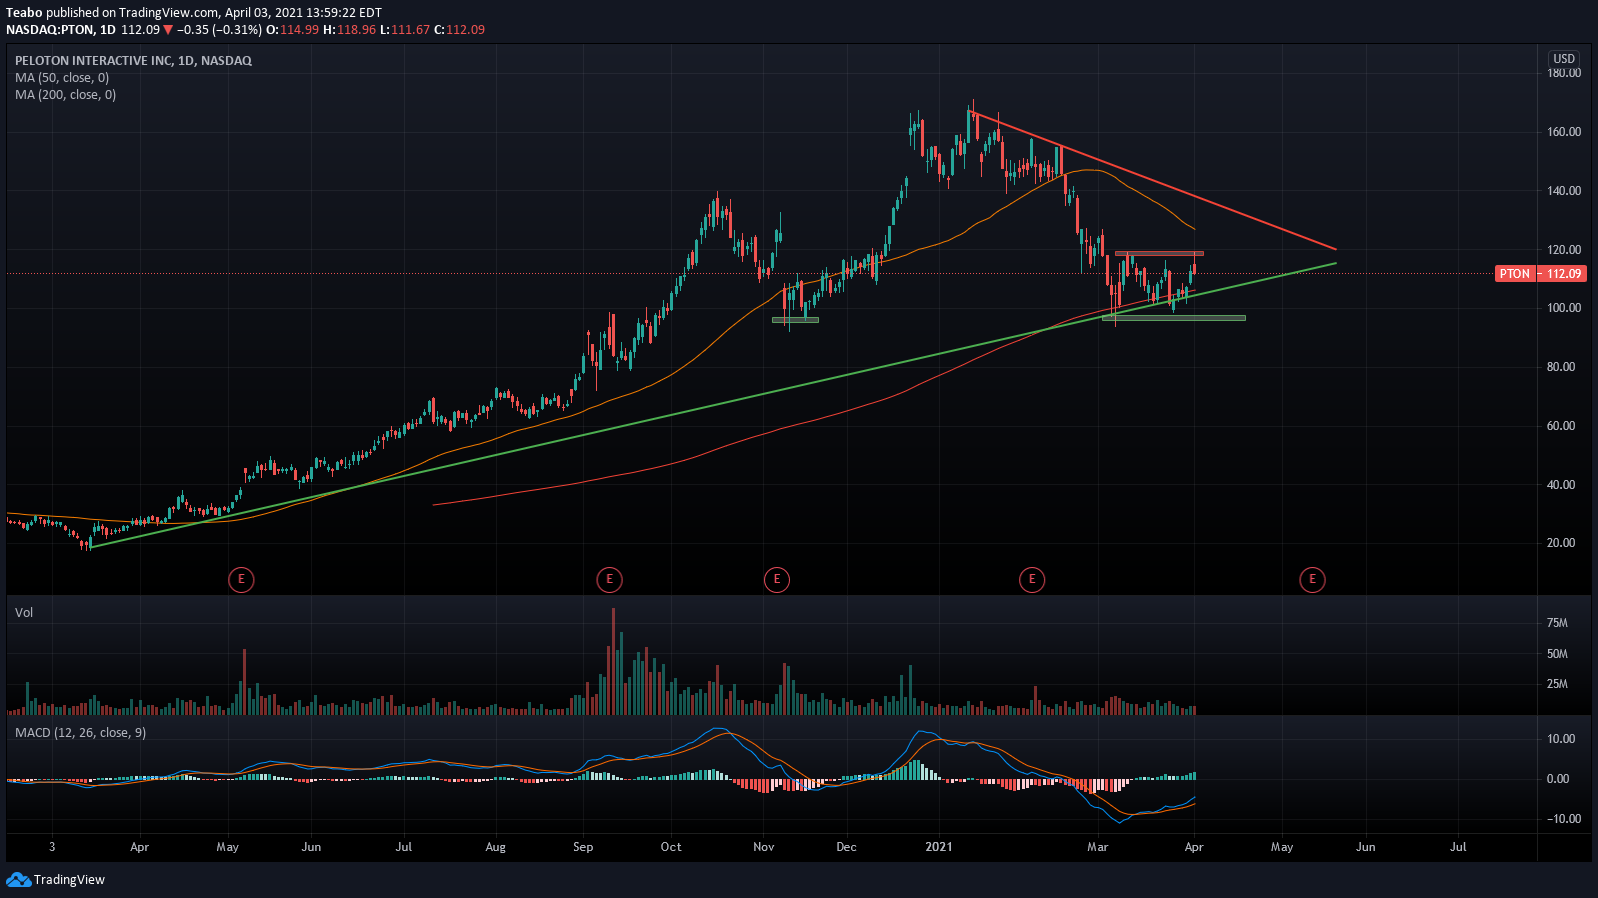
Task: Click the high value H:118.96
Action: pos(349,30)
